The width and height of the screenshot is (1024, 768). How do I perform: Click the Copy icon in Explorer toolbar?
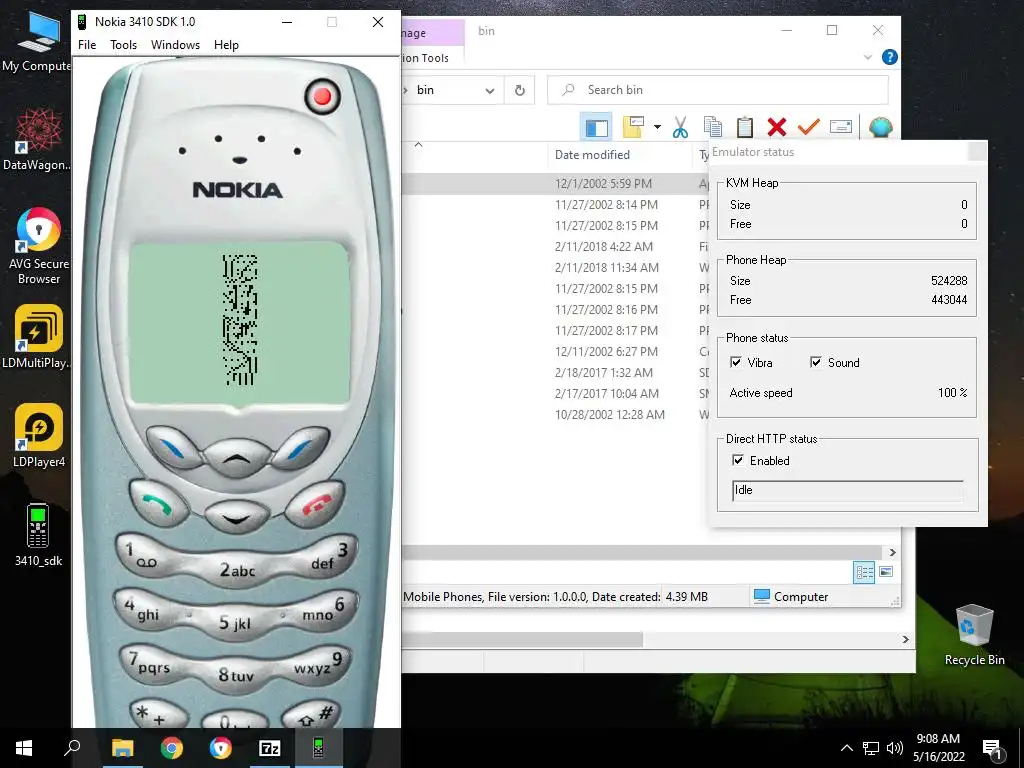point(712,127)
